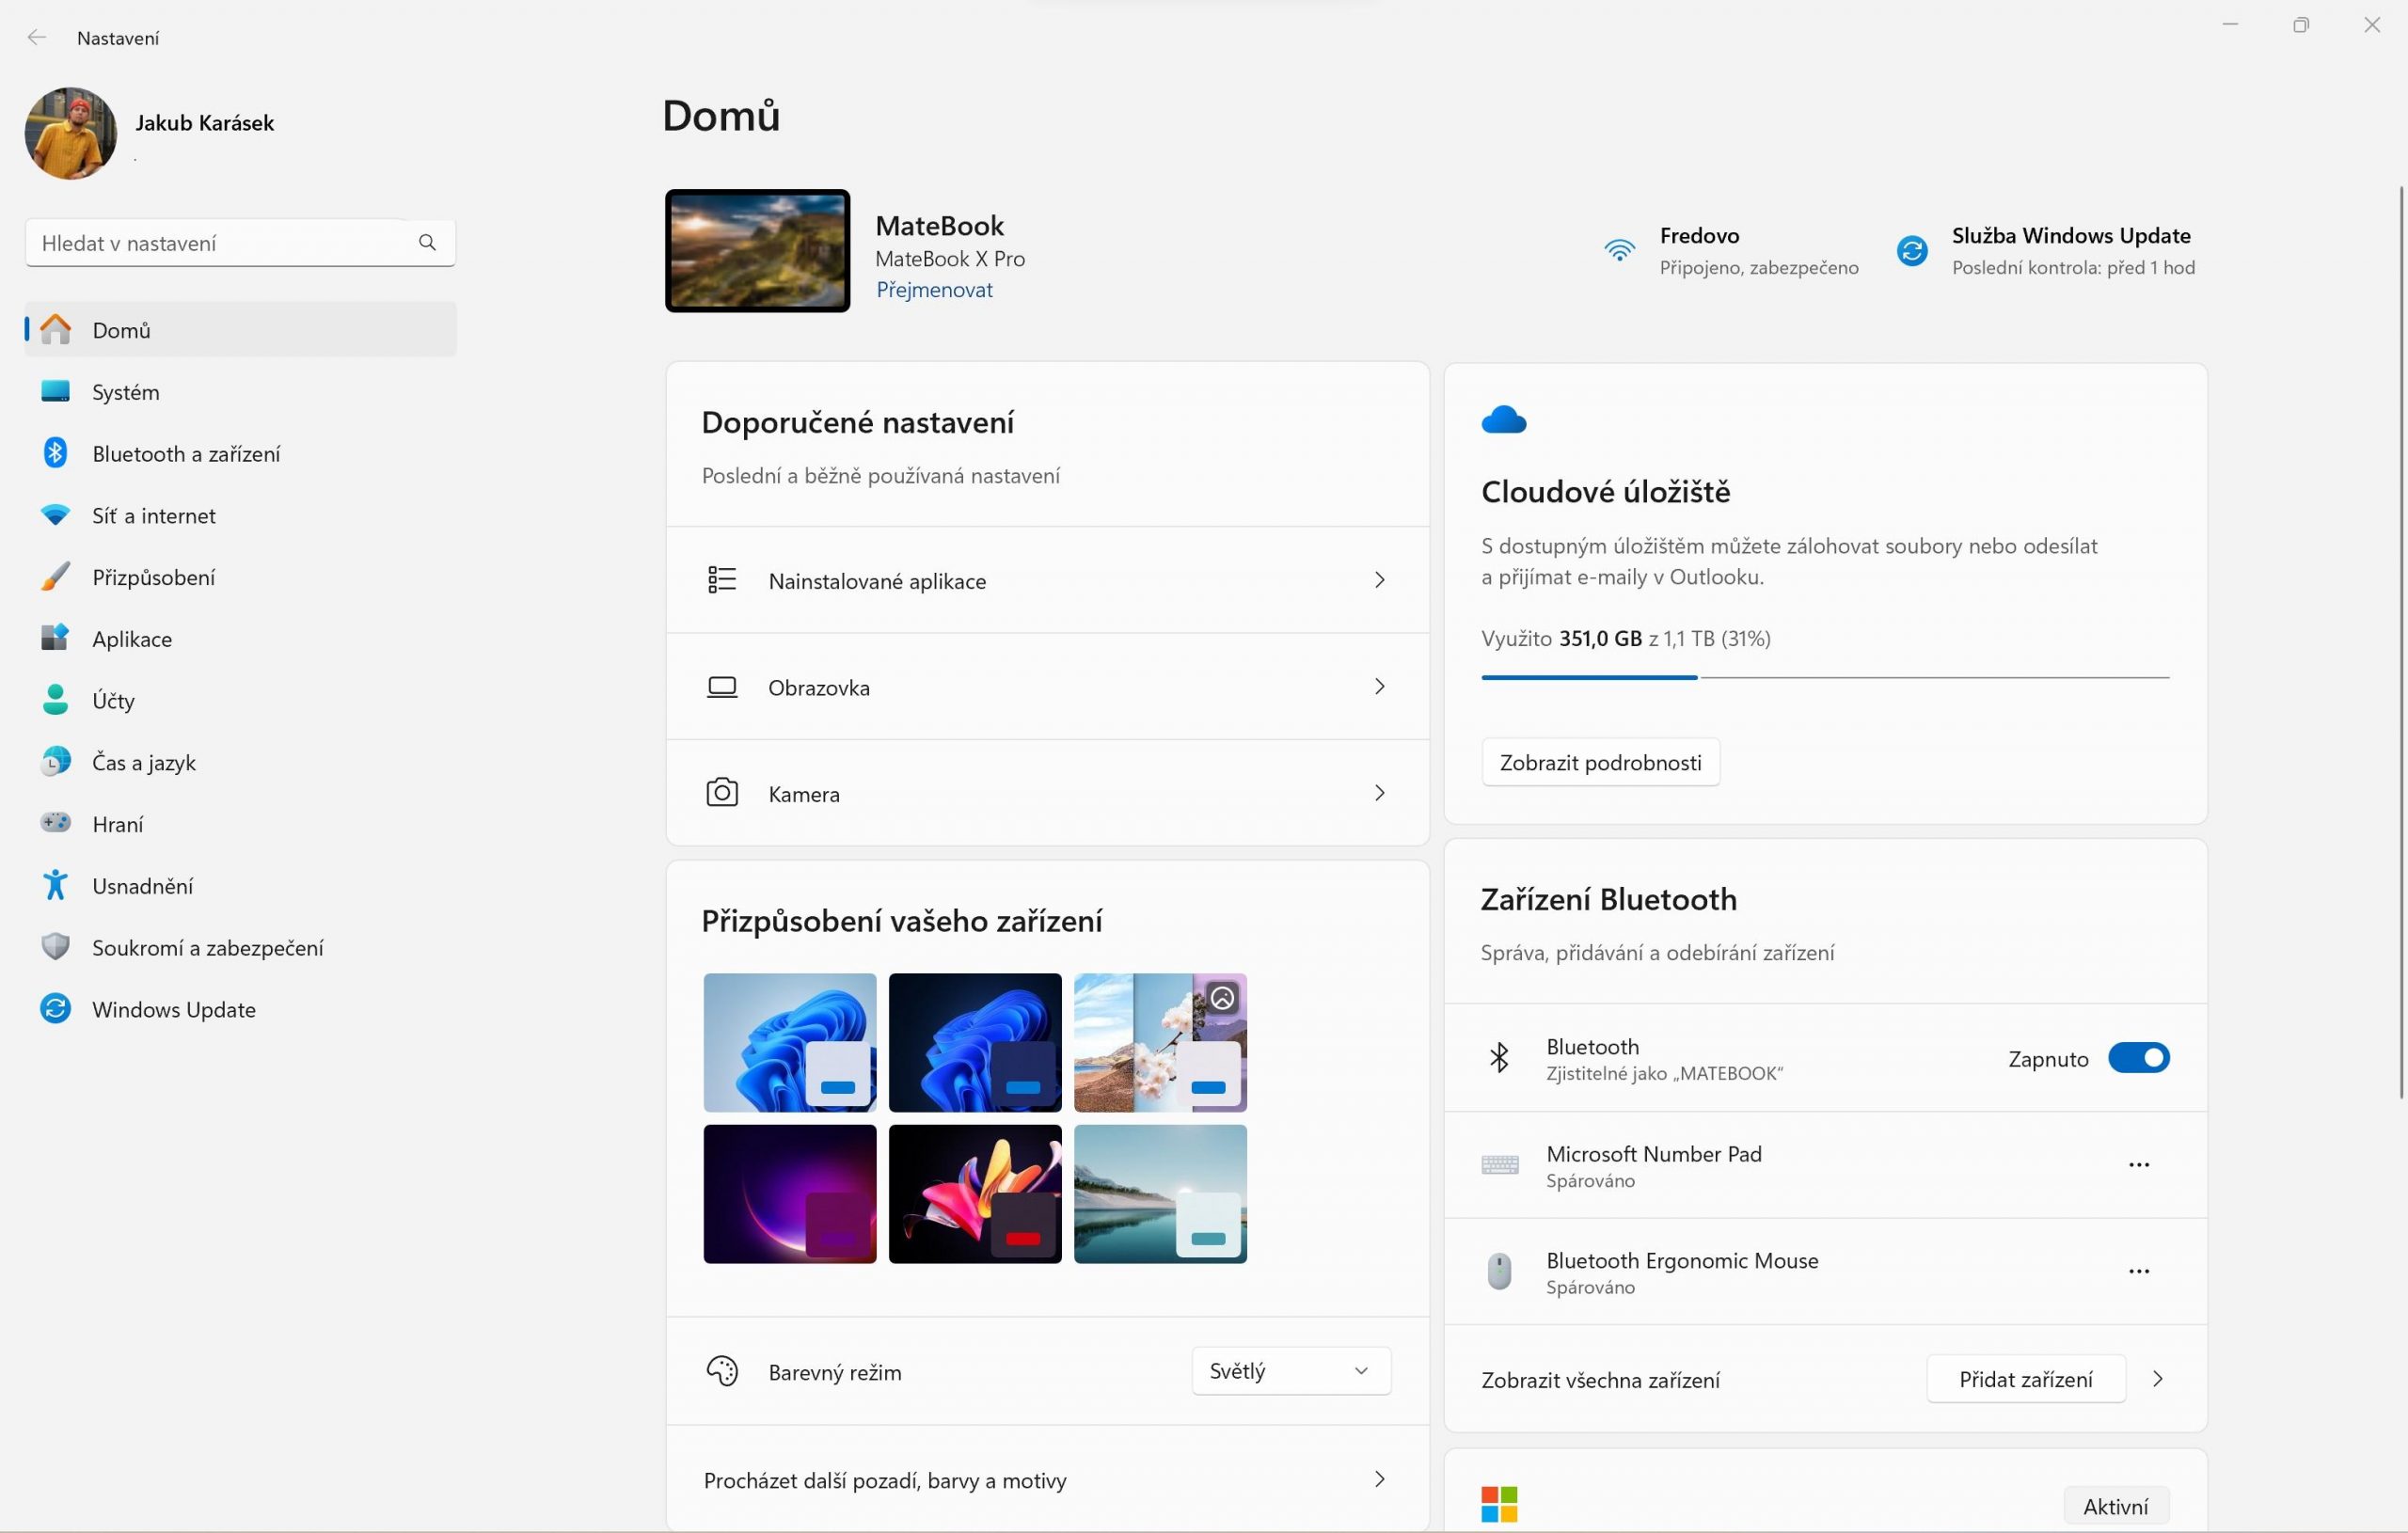Open the Barevný režim Světlý dropdown
The height and width of the screenshot is (1533, 2408).
pos(1290,1371)
